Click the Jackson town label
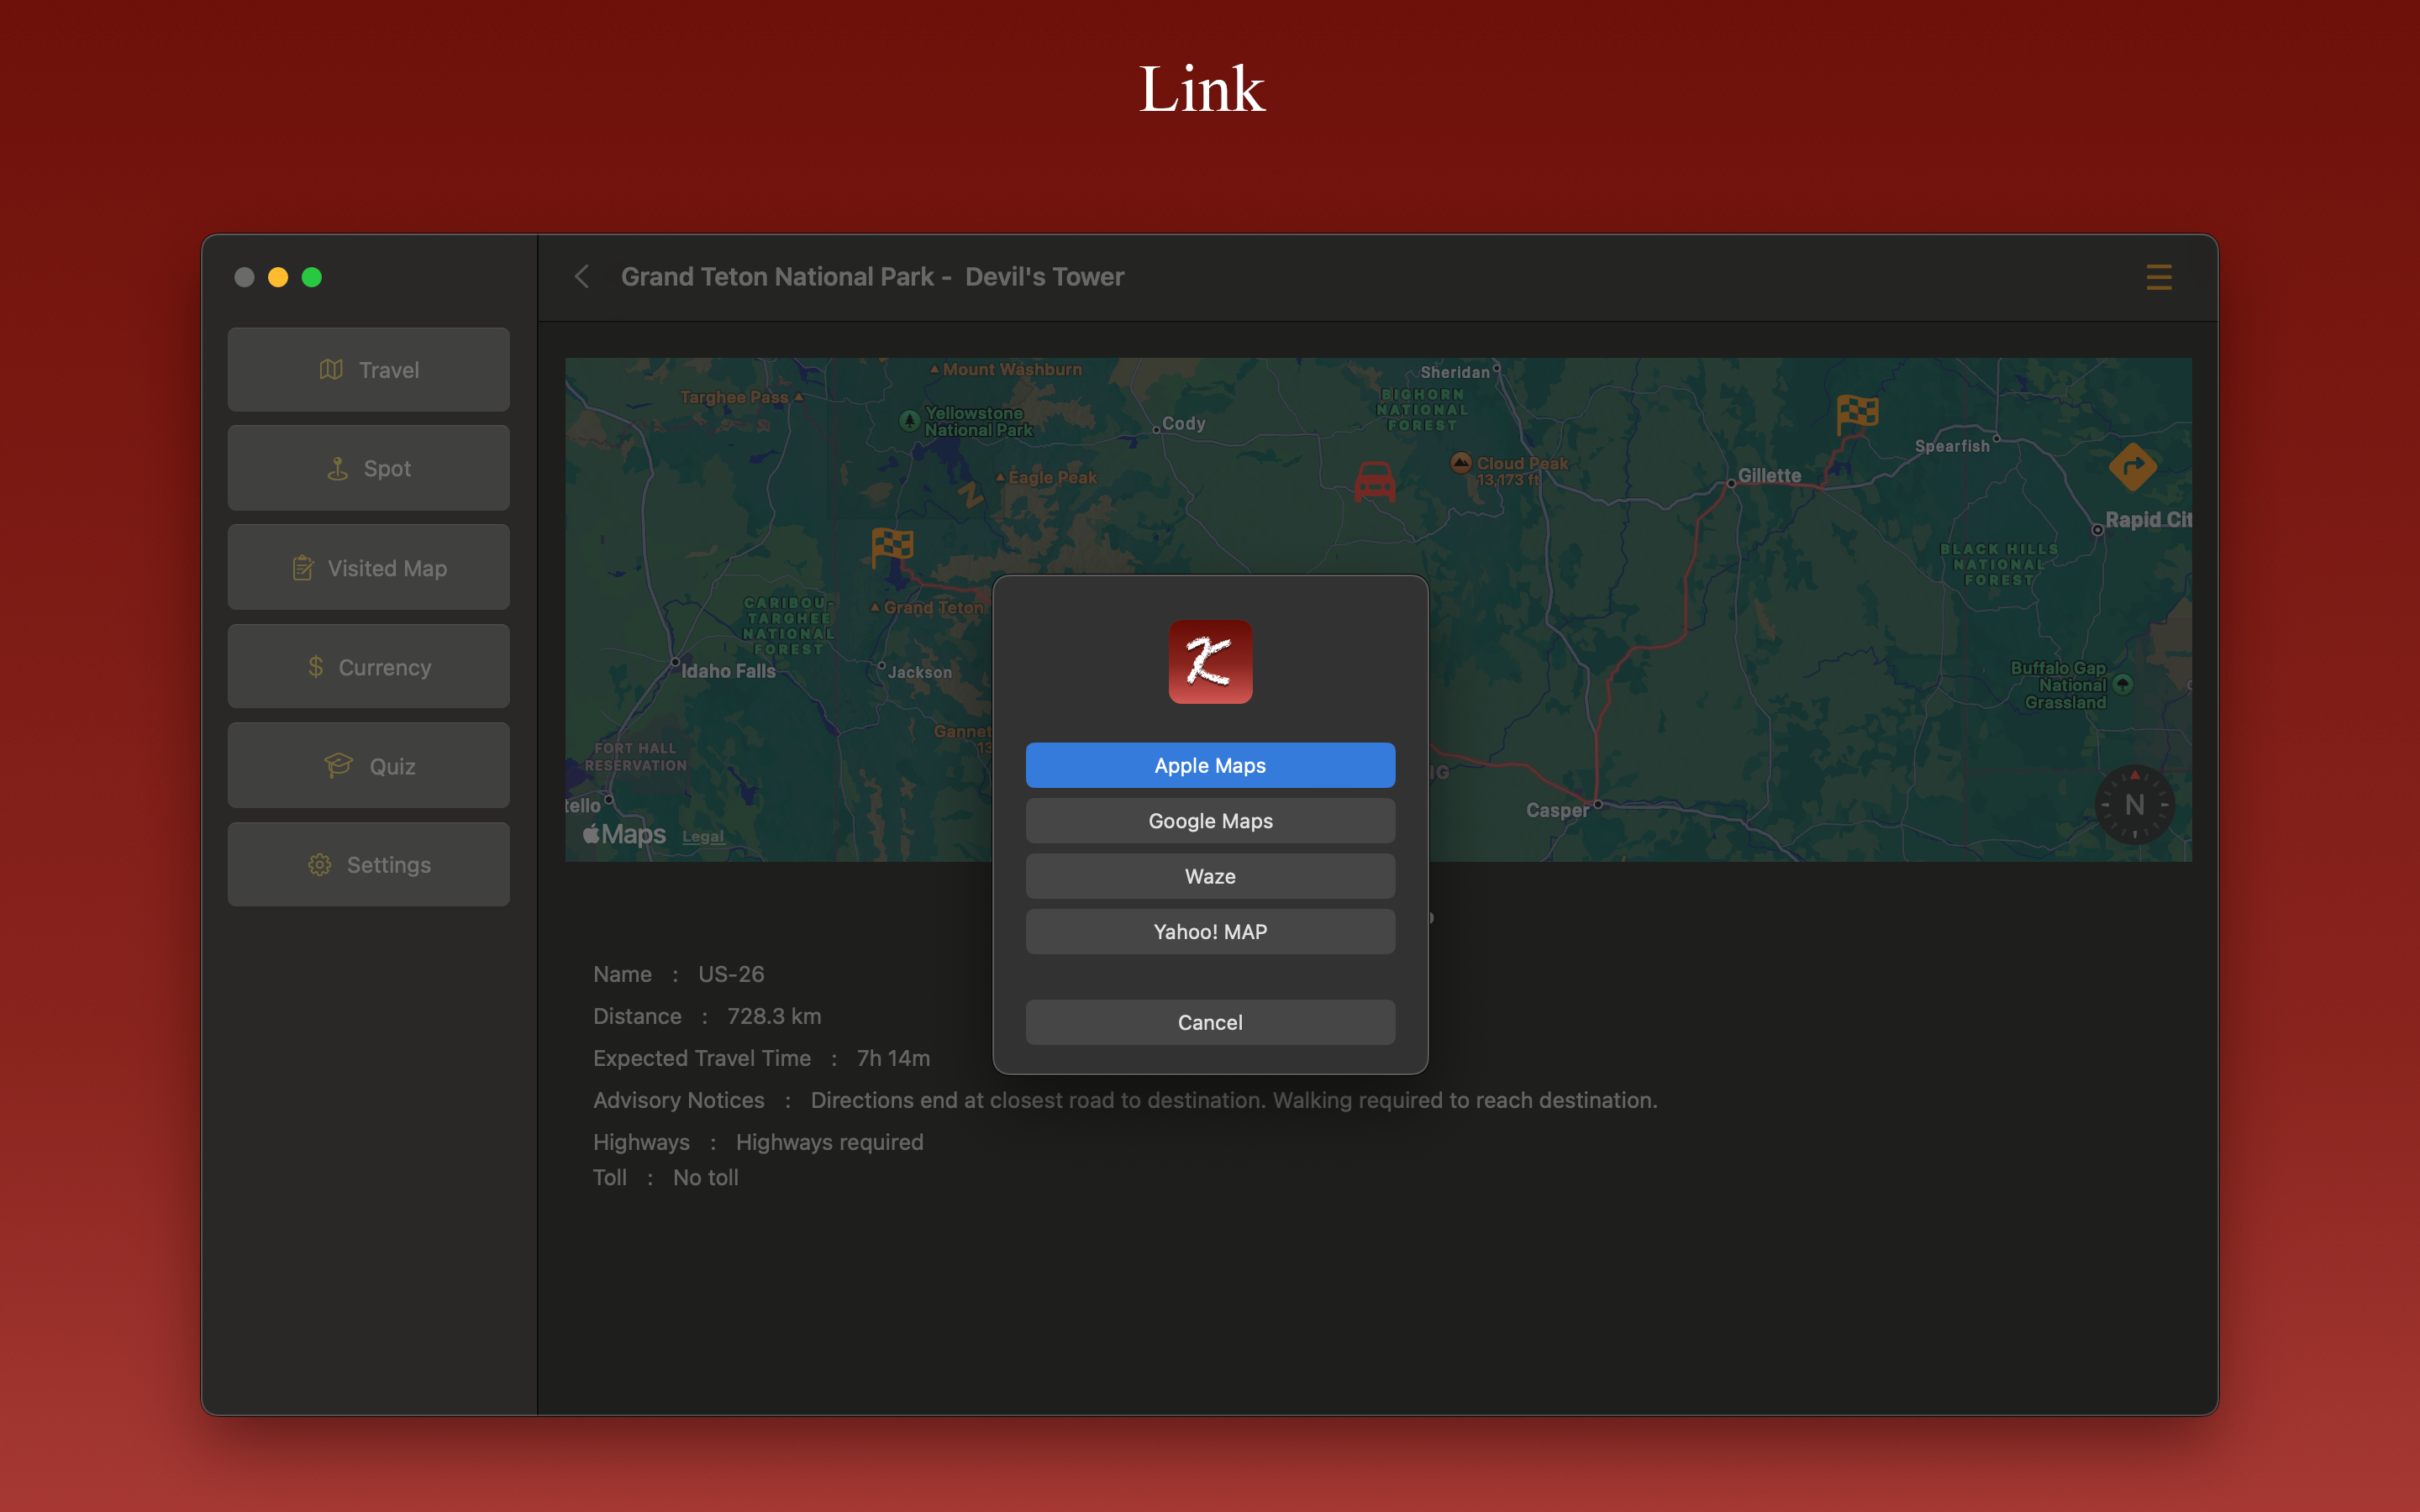The image size is (2420, 1512). (x=919, y=672)
